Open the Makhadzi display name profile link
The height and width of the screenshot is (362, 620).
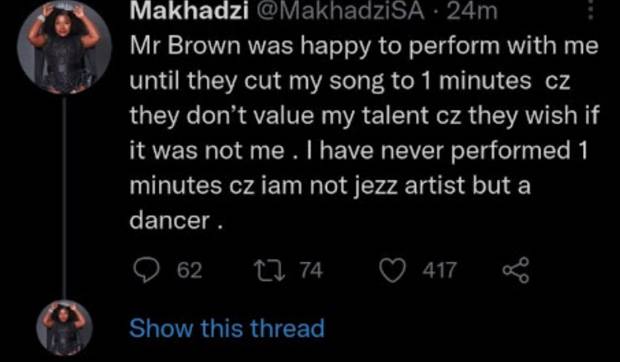pos(189,11)
